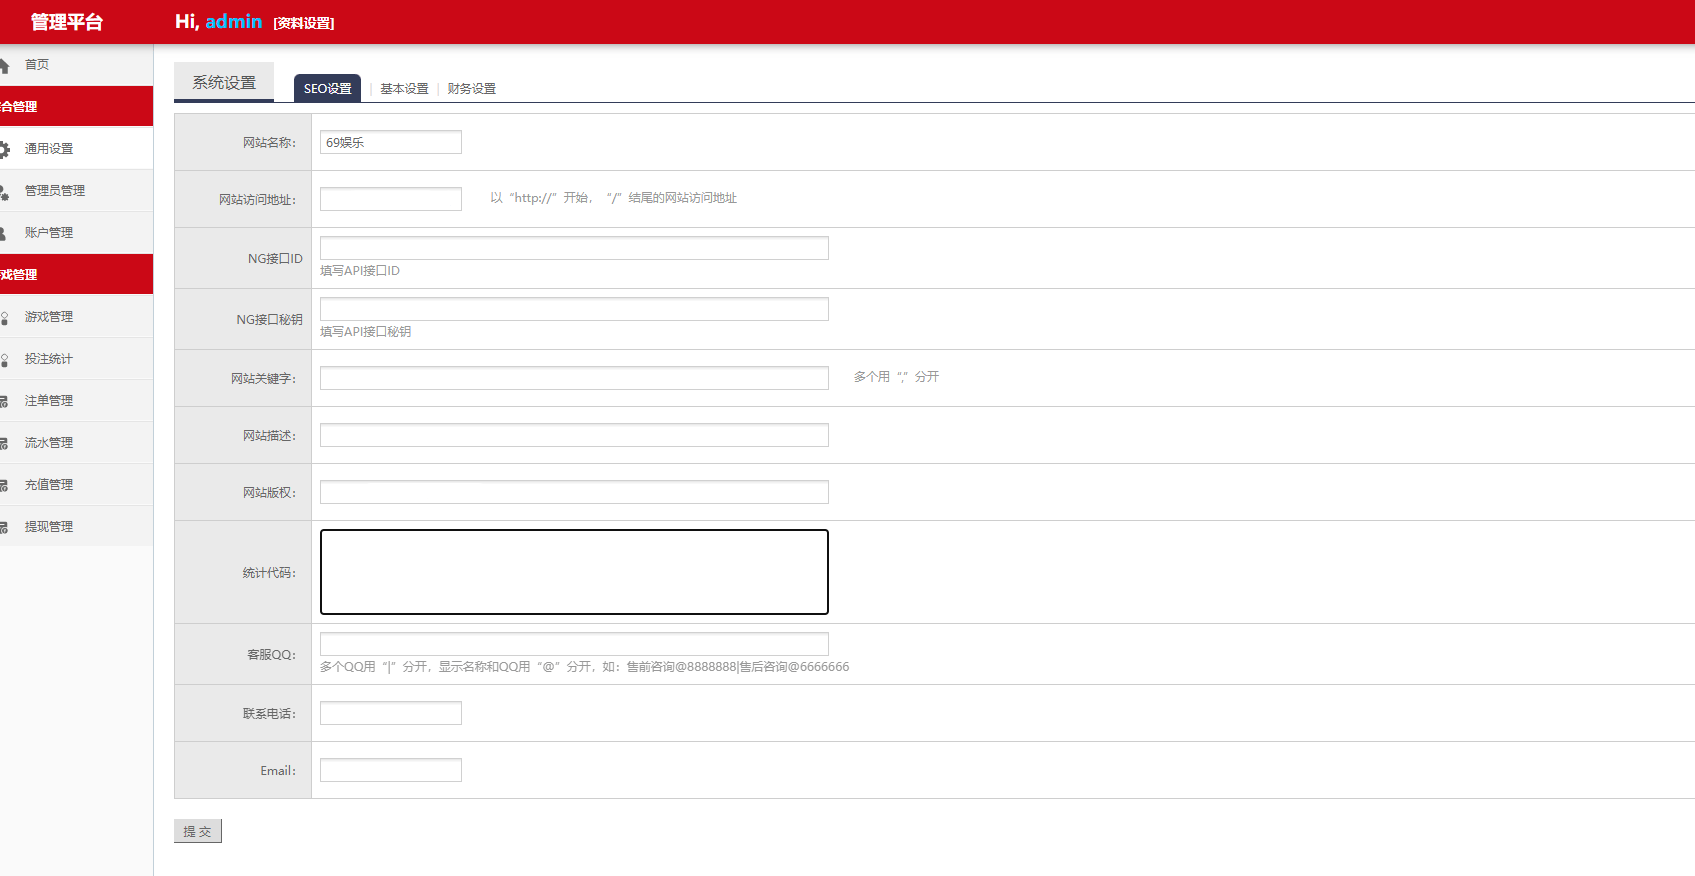Click into the 统计代码 text area
Screen dimensions: 1695x876
574,572
